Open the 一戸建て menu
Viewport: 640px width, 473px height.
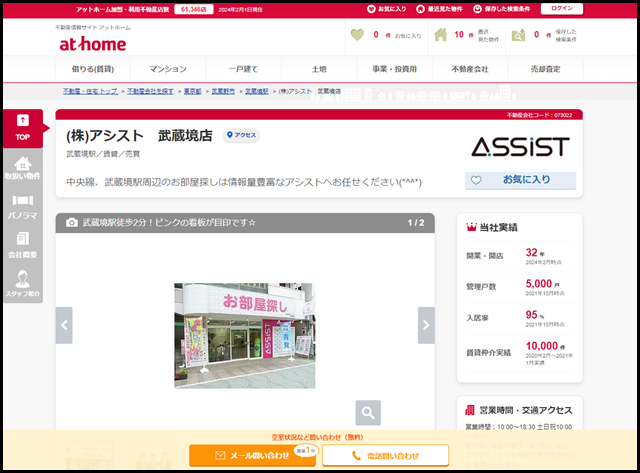[244, 69]
